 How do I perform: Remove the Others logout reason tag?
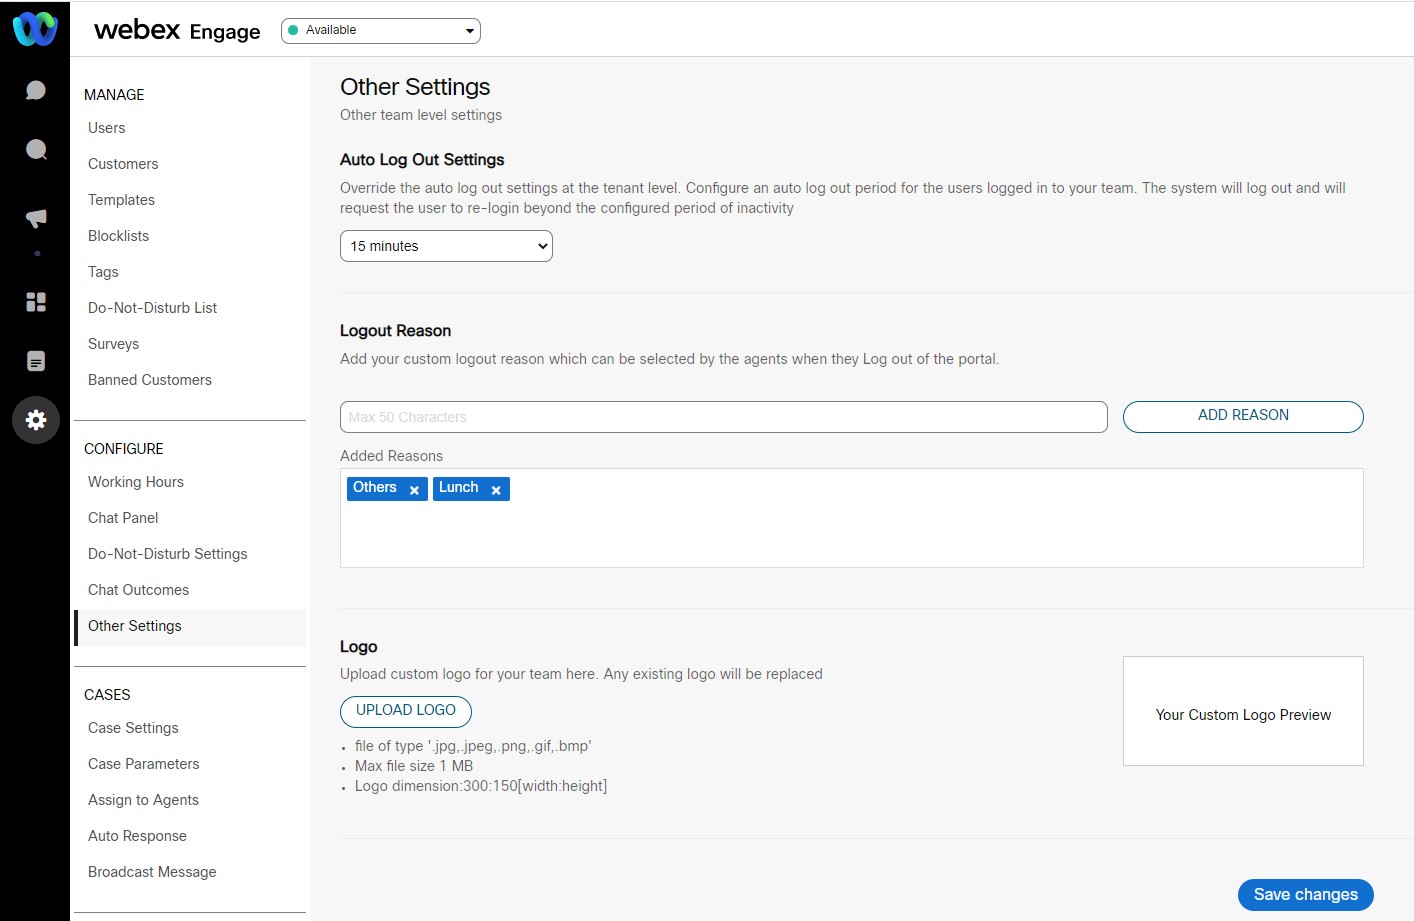[x=414, y=490]
